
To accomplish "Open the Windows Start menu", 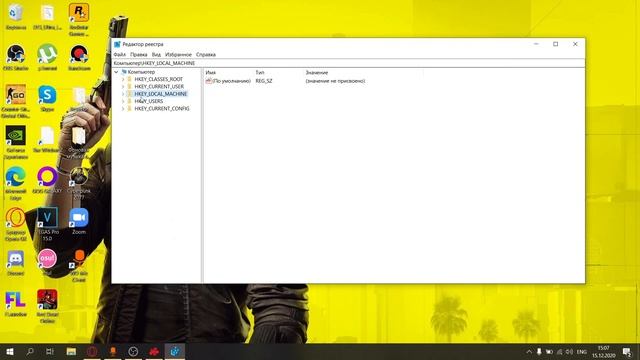I will point(10,351).
